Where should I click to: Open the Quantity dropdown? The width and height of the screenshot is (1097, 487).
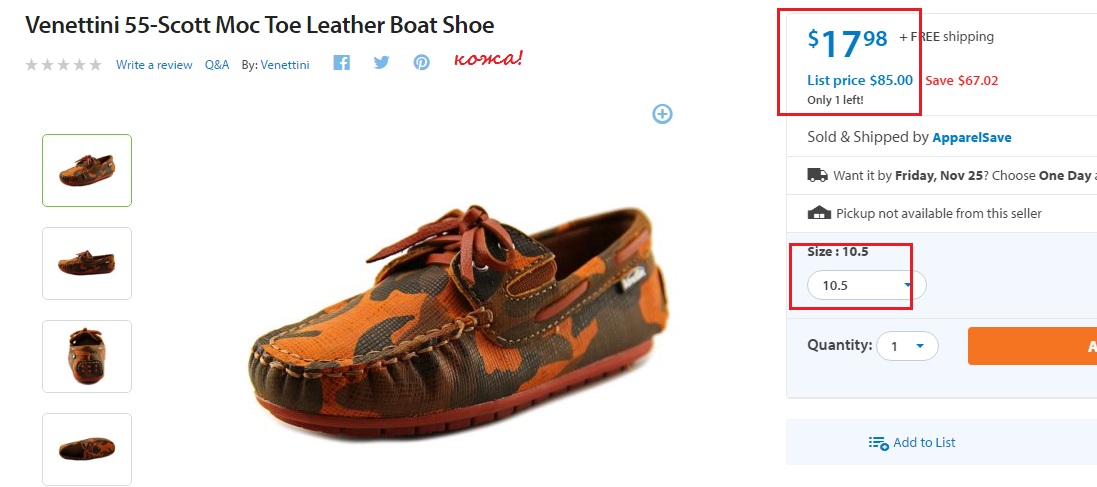pyautogui.click(x=907, y=346)
